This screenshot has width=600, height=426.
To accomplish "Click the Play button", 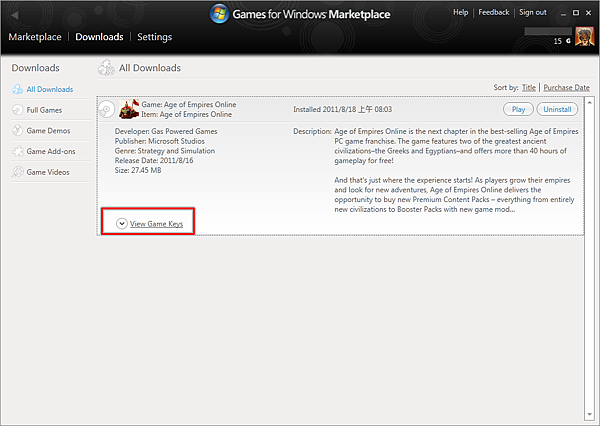I will (x=518, y=109).
